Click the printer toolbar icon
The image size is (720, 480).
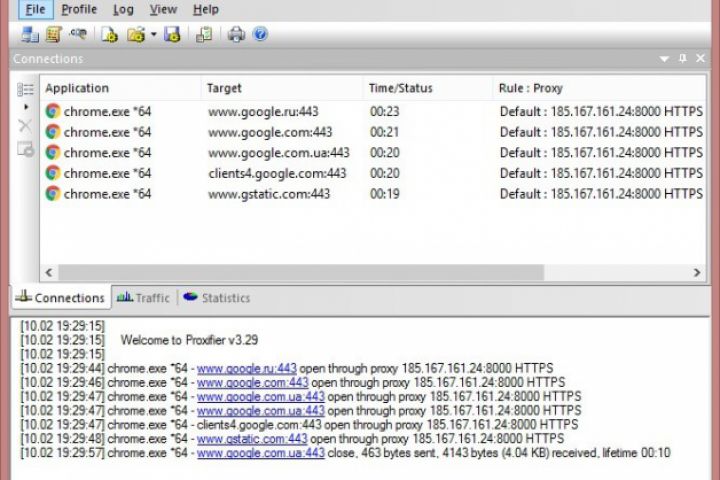(236, 34)
